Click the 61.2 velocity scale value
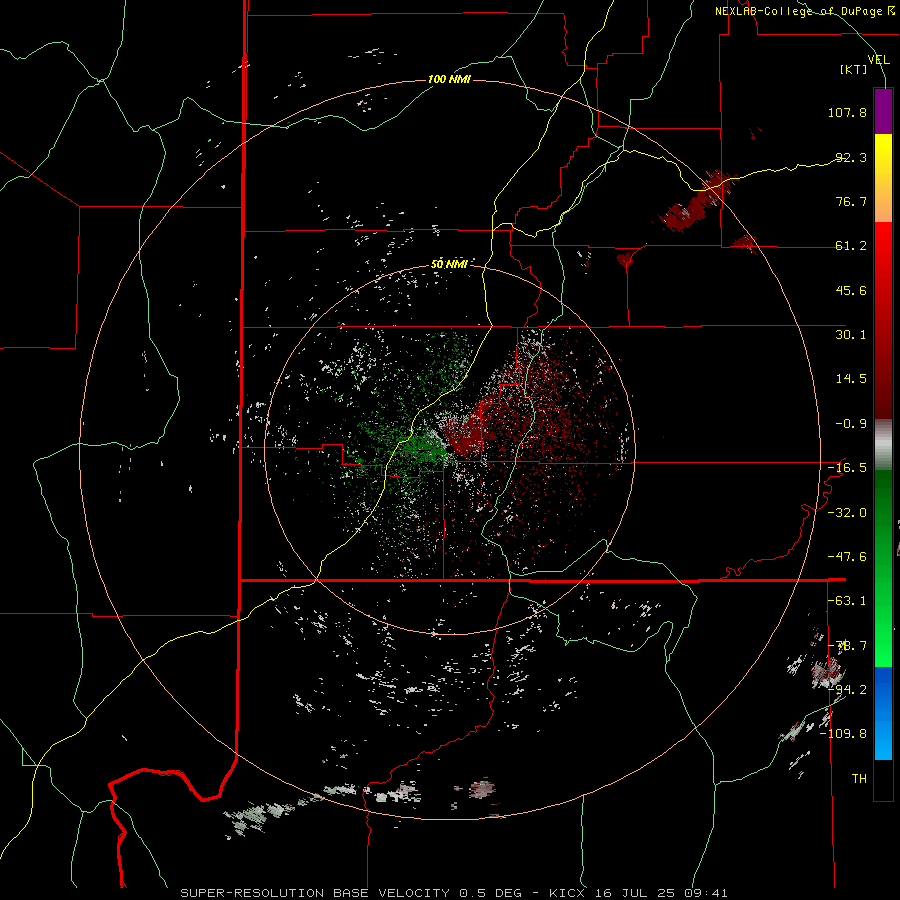The height and width of the screenshot is (900, 900). click(851, 246)
